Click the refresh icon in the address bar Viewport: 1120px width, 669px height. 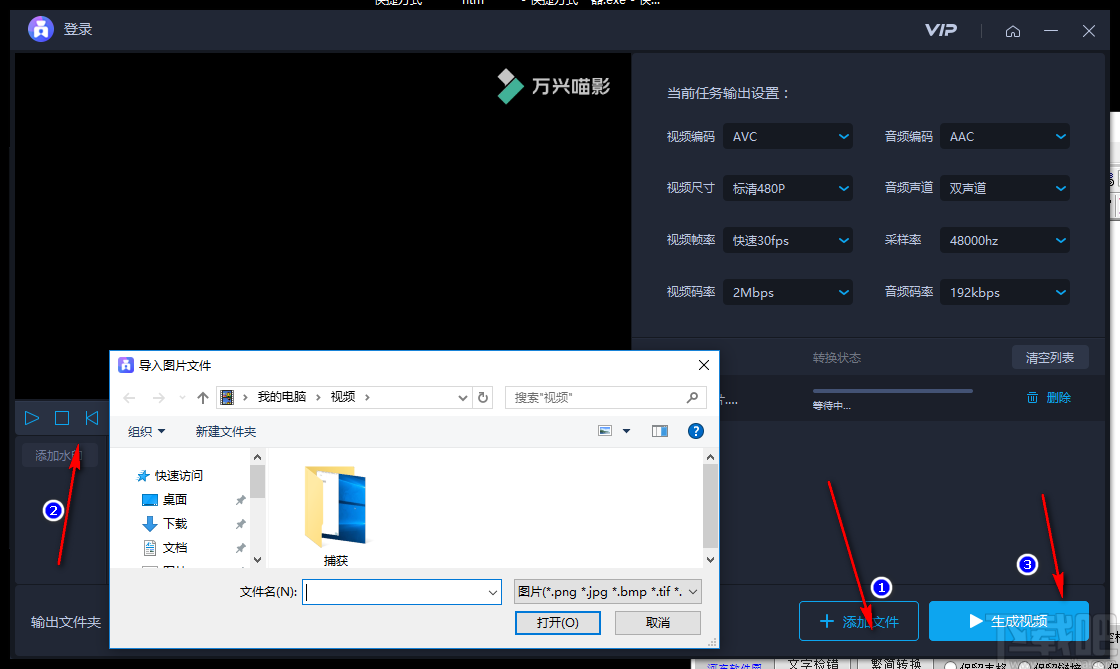click(x=483, y=397)
